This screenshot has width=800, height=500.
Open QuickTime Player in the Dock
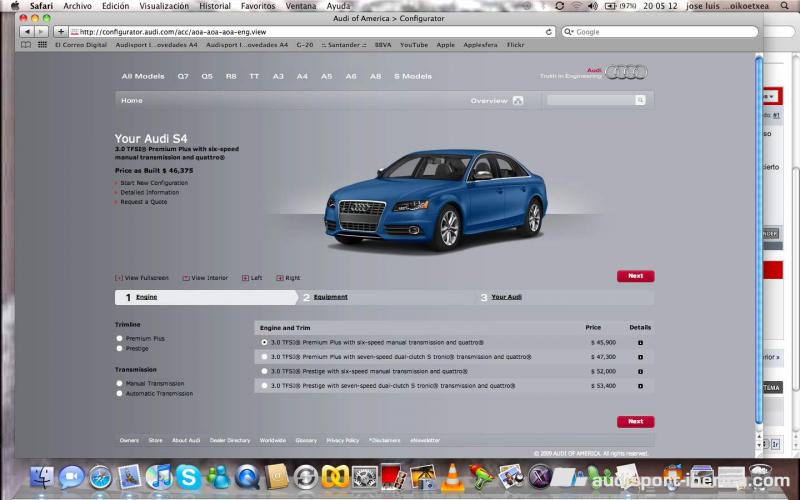tap(248, 478)
